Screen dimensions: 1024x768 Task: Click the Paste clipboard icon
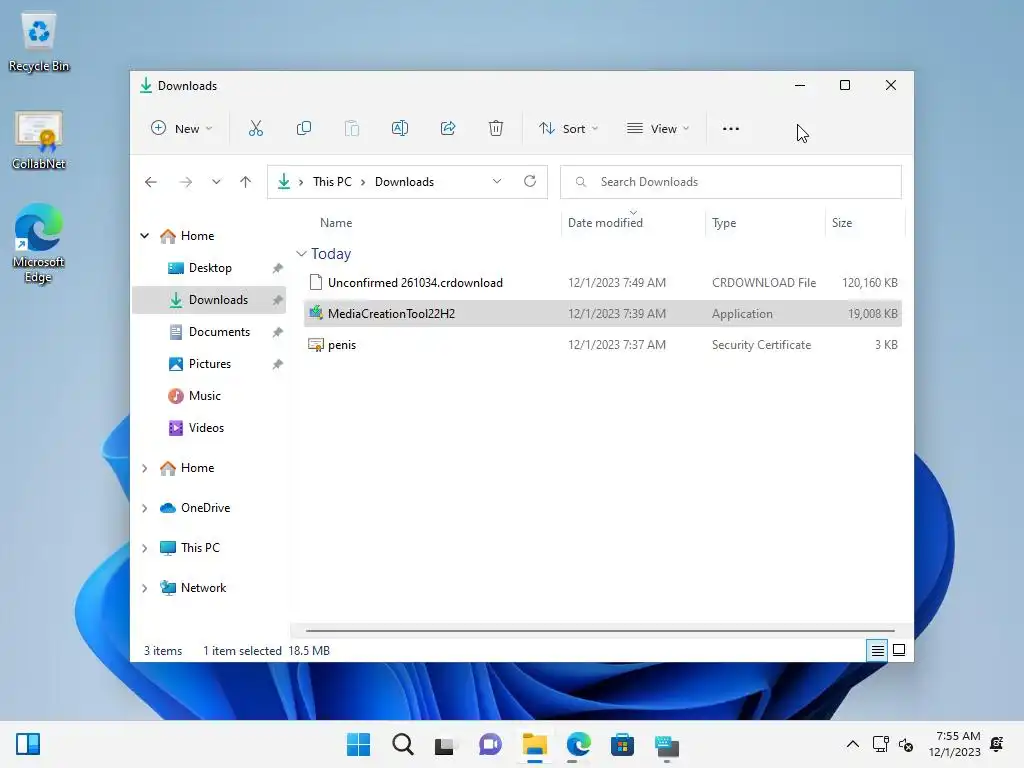pyautogui.click(x=352, y=129)
